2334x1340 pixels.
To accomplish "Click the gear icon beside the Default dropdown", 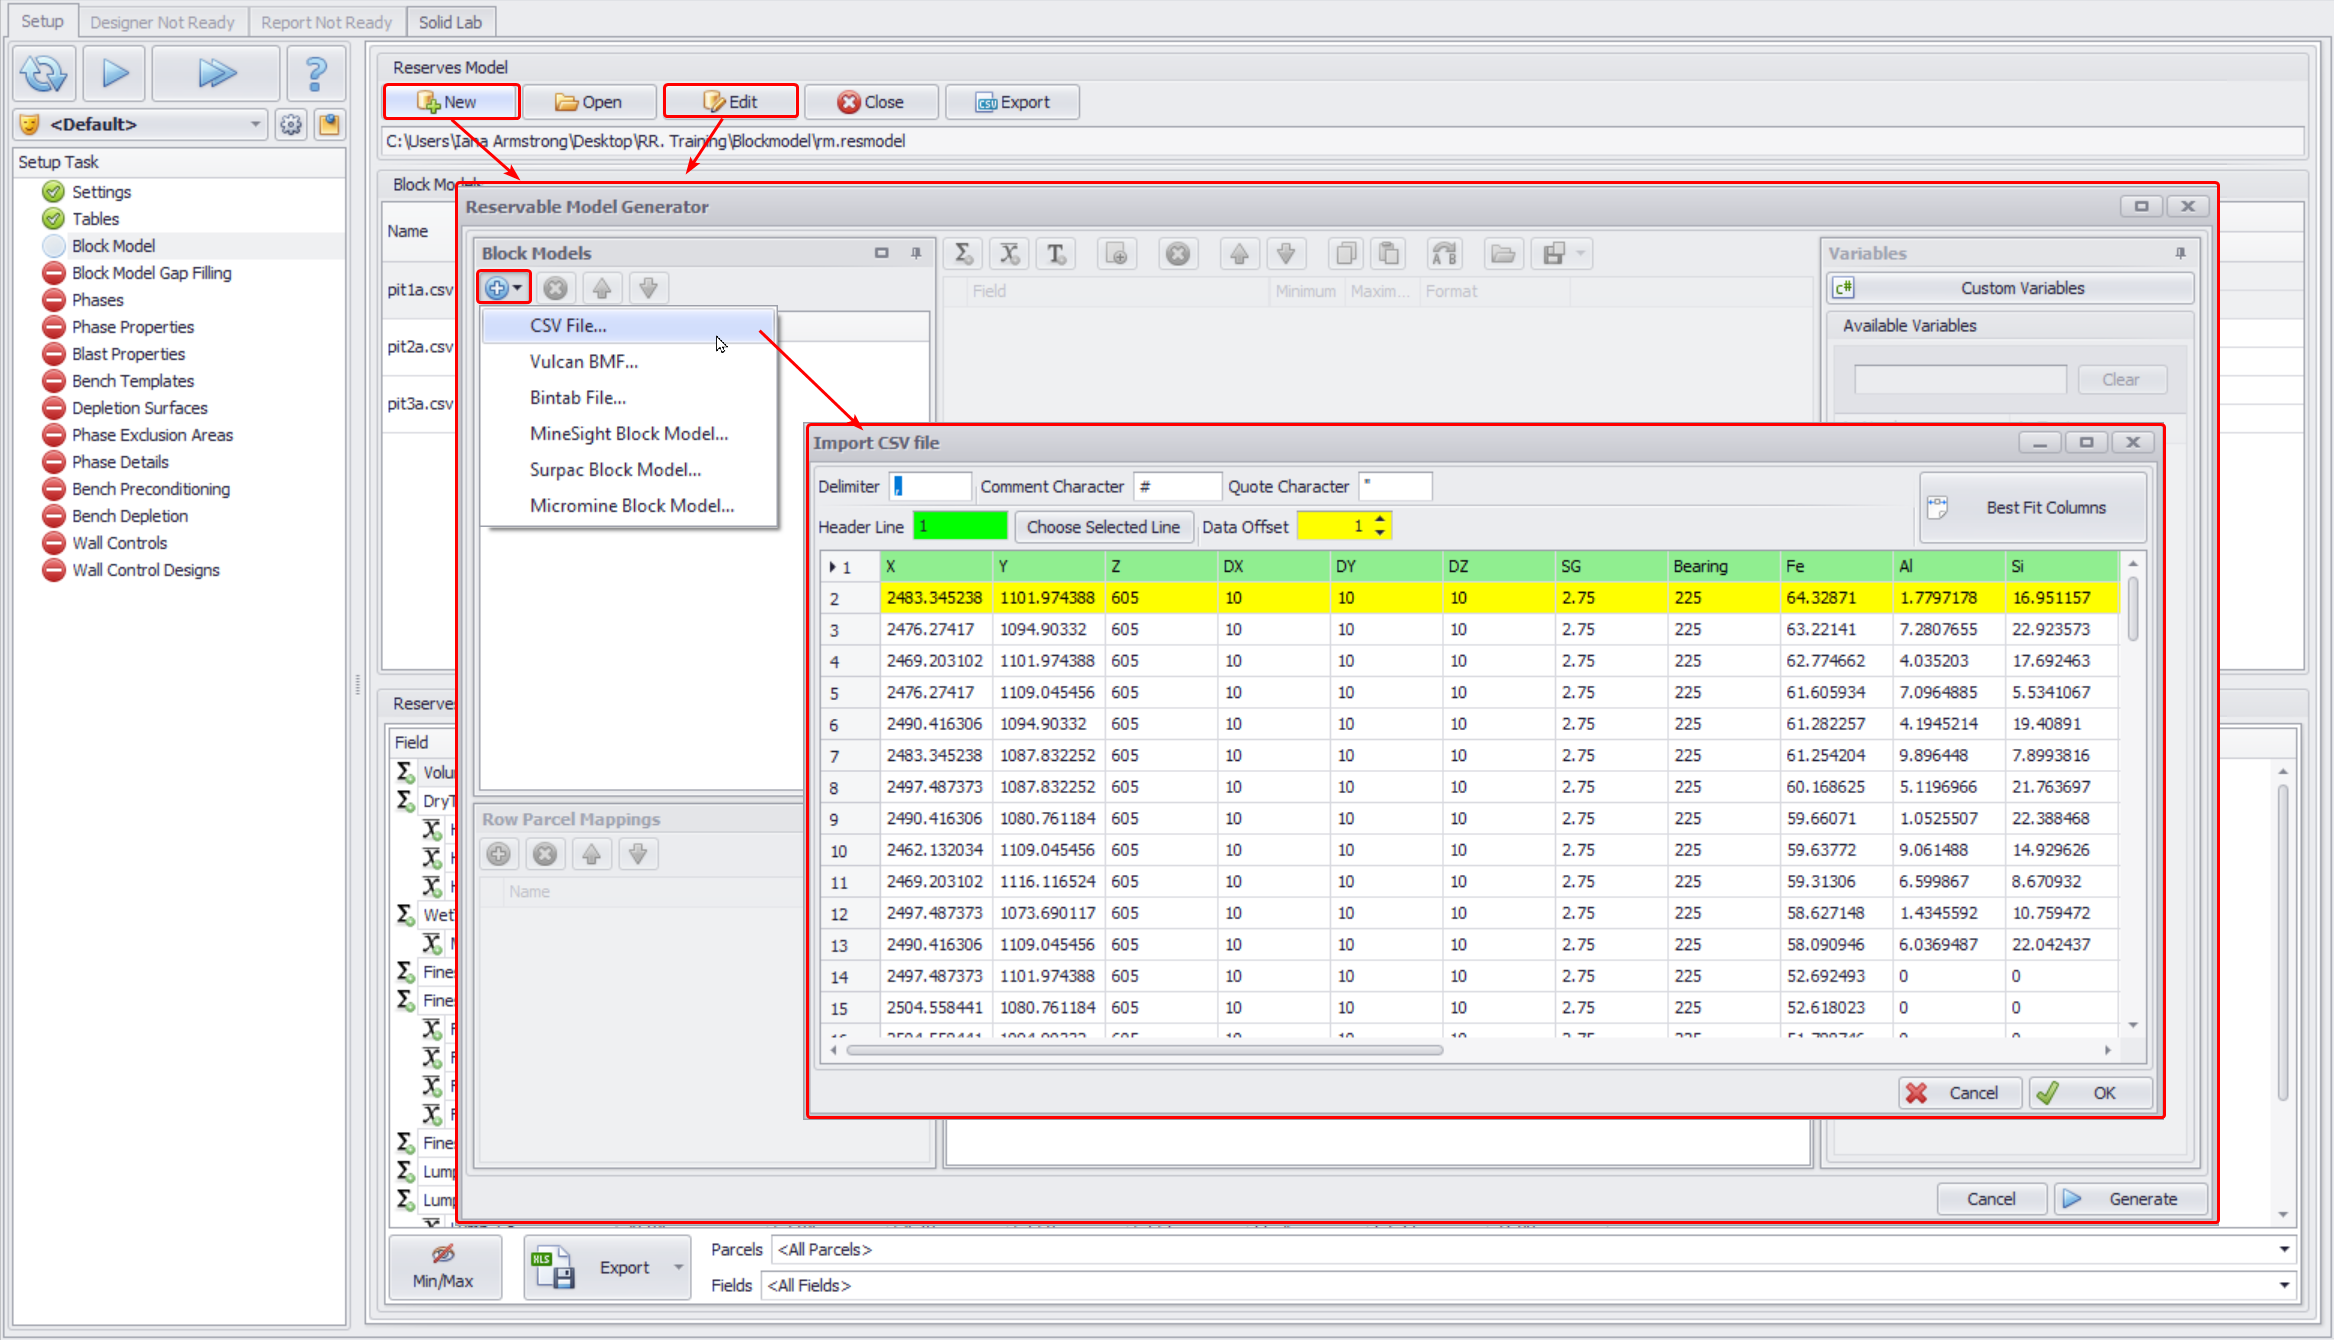I will pyautogui.click(x=291, y=125).
